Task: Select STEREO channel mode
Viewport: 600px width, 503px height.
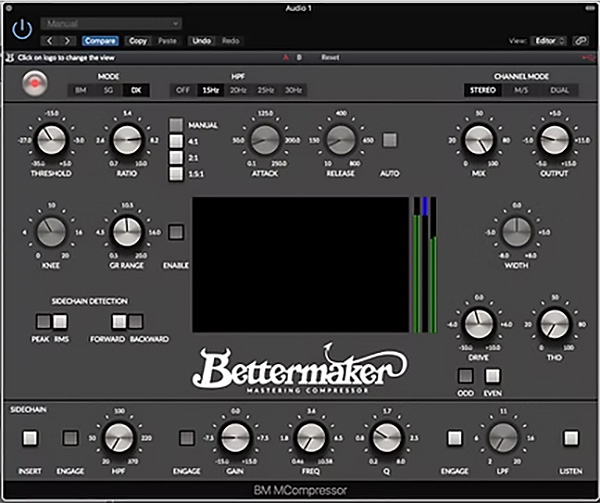Action: click(x=483, y=90)
